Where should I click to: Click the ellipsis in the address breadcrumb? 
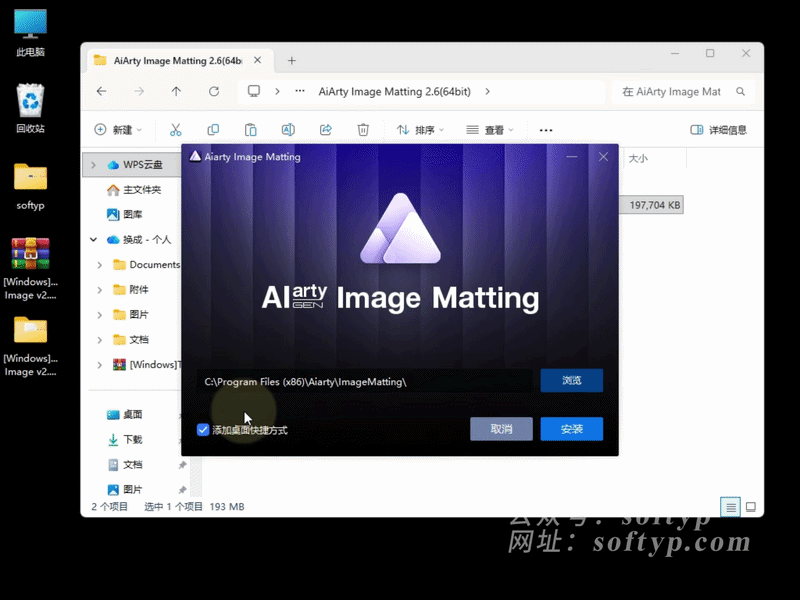tap(300, 91)
